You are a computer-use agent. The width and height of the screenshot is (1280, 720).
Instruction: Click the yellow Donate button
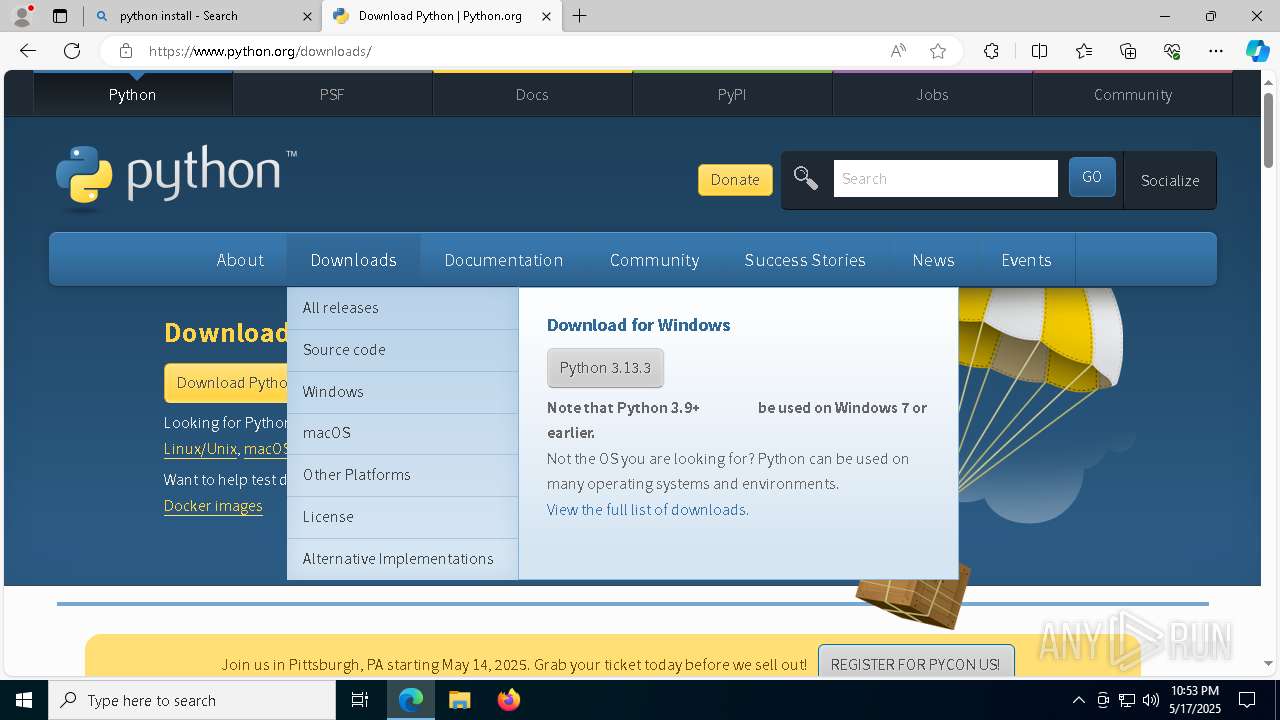tap(735, 180)
